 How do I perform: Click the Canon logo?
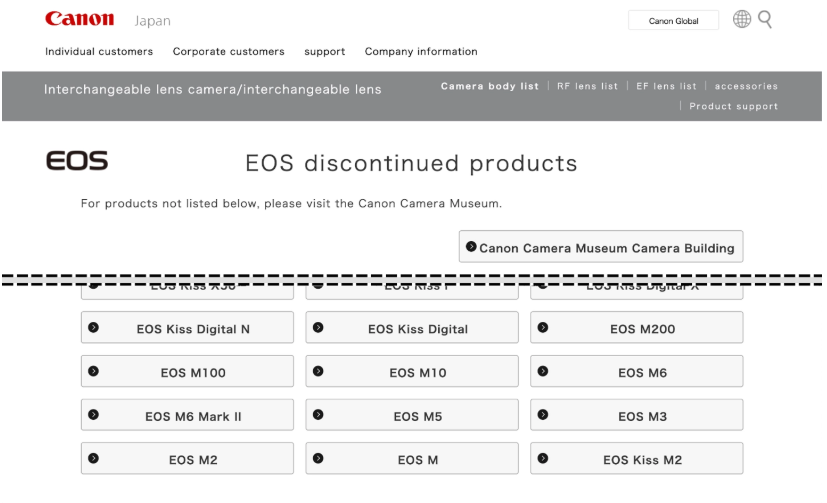[x=79, y=19]
